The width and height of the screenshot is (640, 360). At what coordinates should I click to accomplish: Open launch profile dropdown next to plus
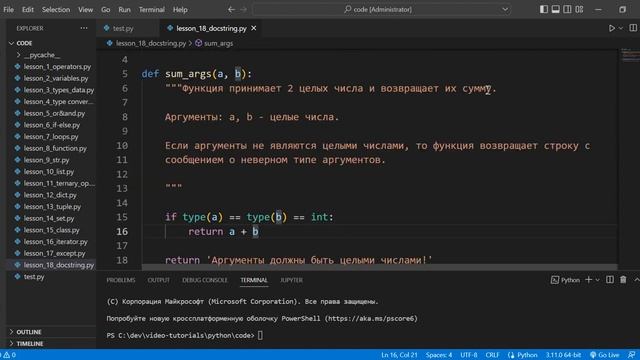click(598, 280)
